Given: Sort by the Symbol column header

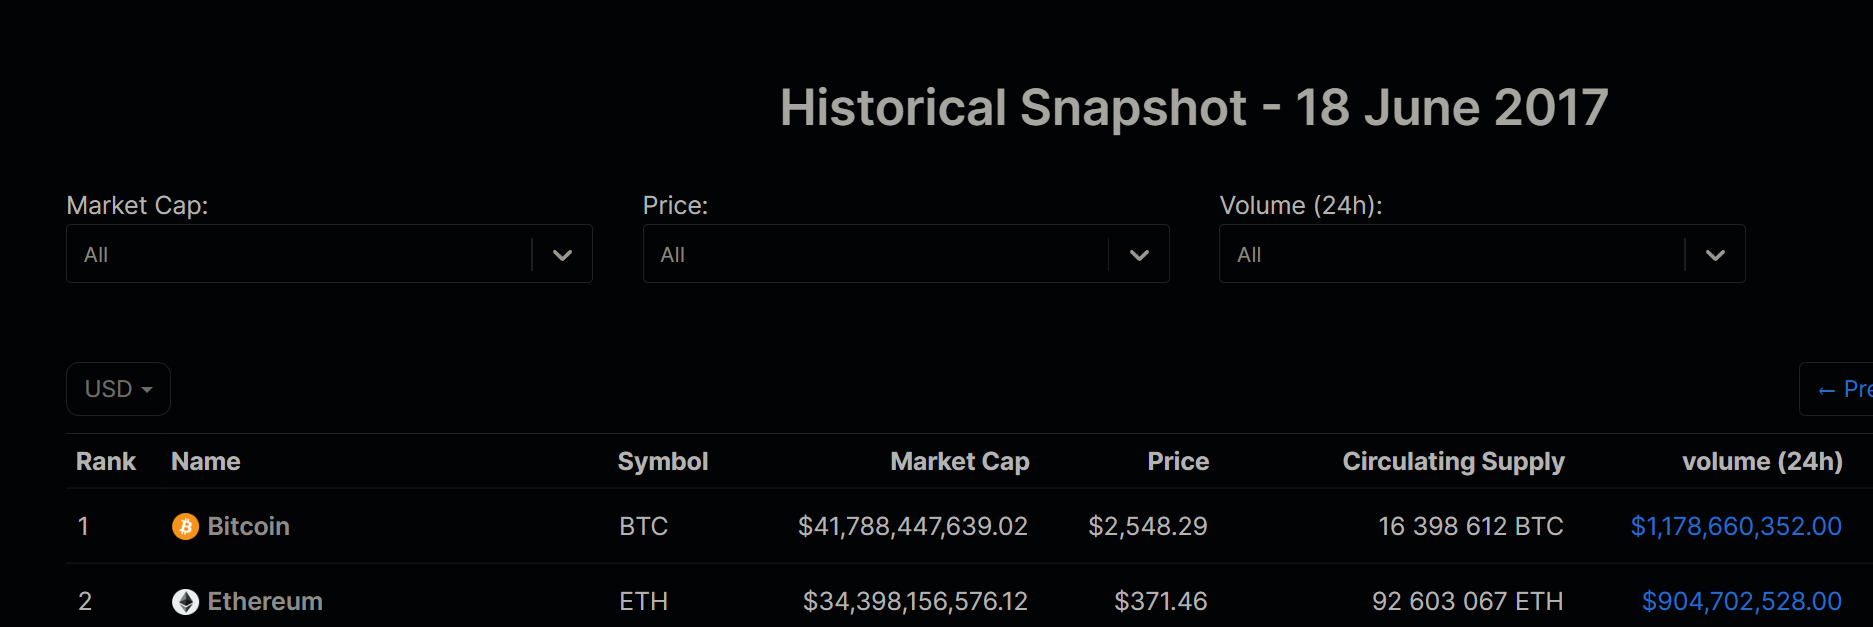Looking at the screenshot, I should click(663, 461).
